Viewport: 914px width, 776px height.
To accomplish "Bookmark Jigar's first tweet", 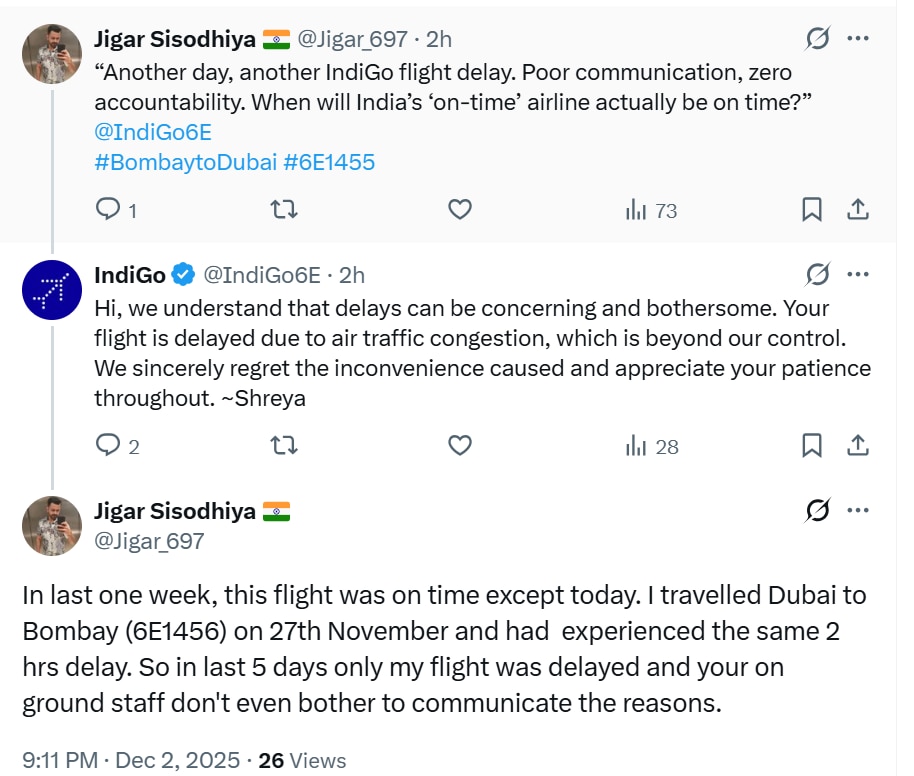I will click(812, 209).
